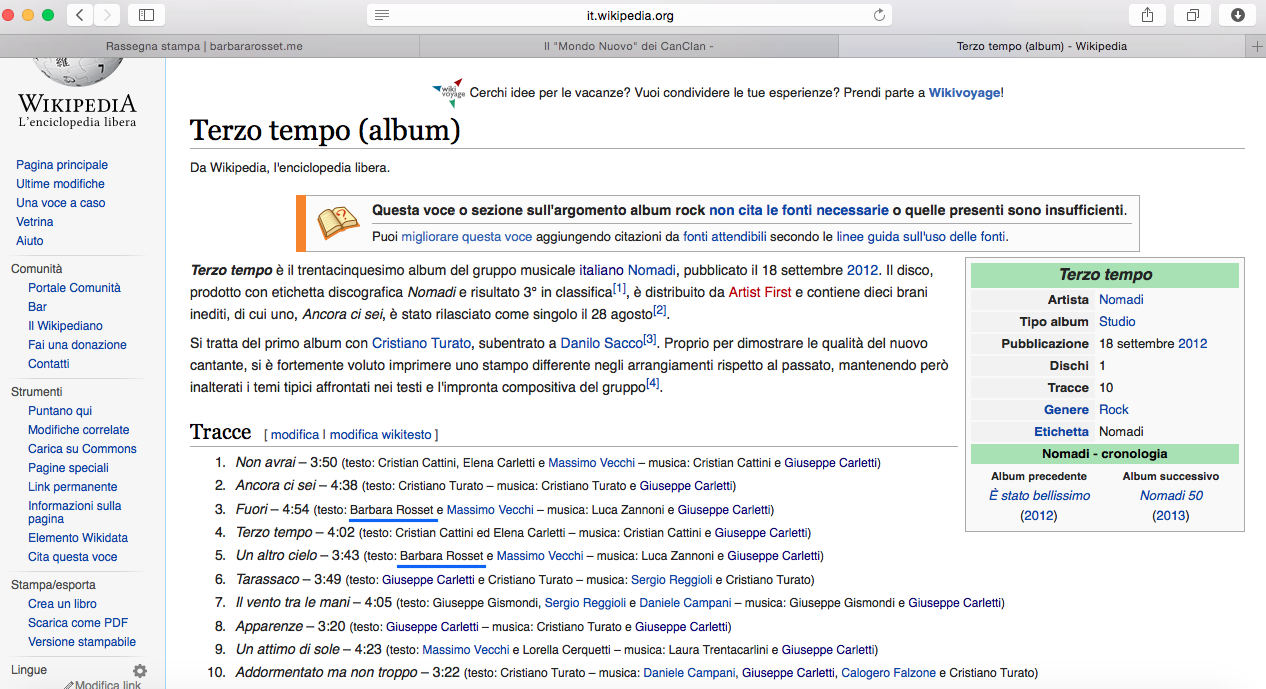Click Cita questa voce

coord(73,557)
